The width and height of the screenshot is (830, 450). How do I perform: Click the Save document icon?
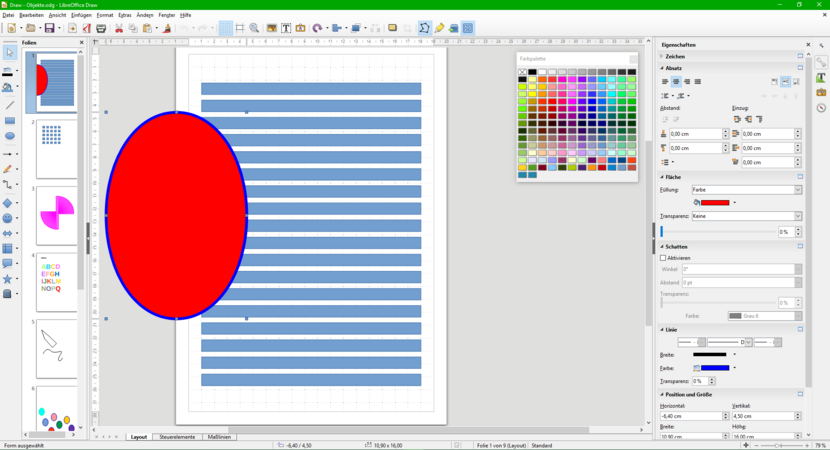click(47, 28)
